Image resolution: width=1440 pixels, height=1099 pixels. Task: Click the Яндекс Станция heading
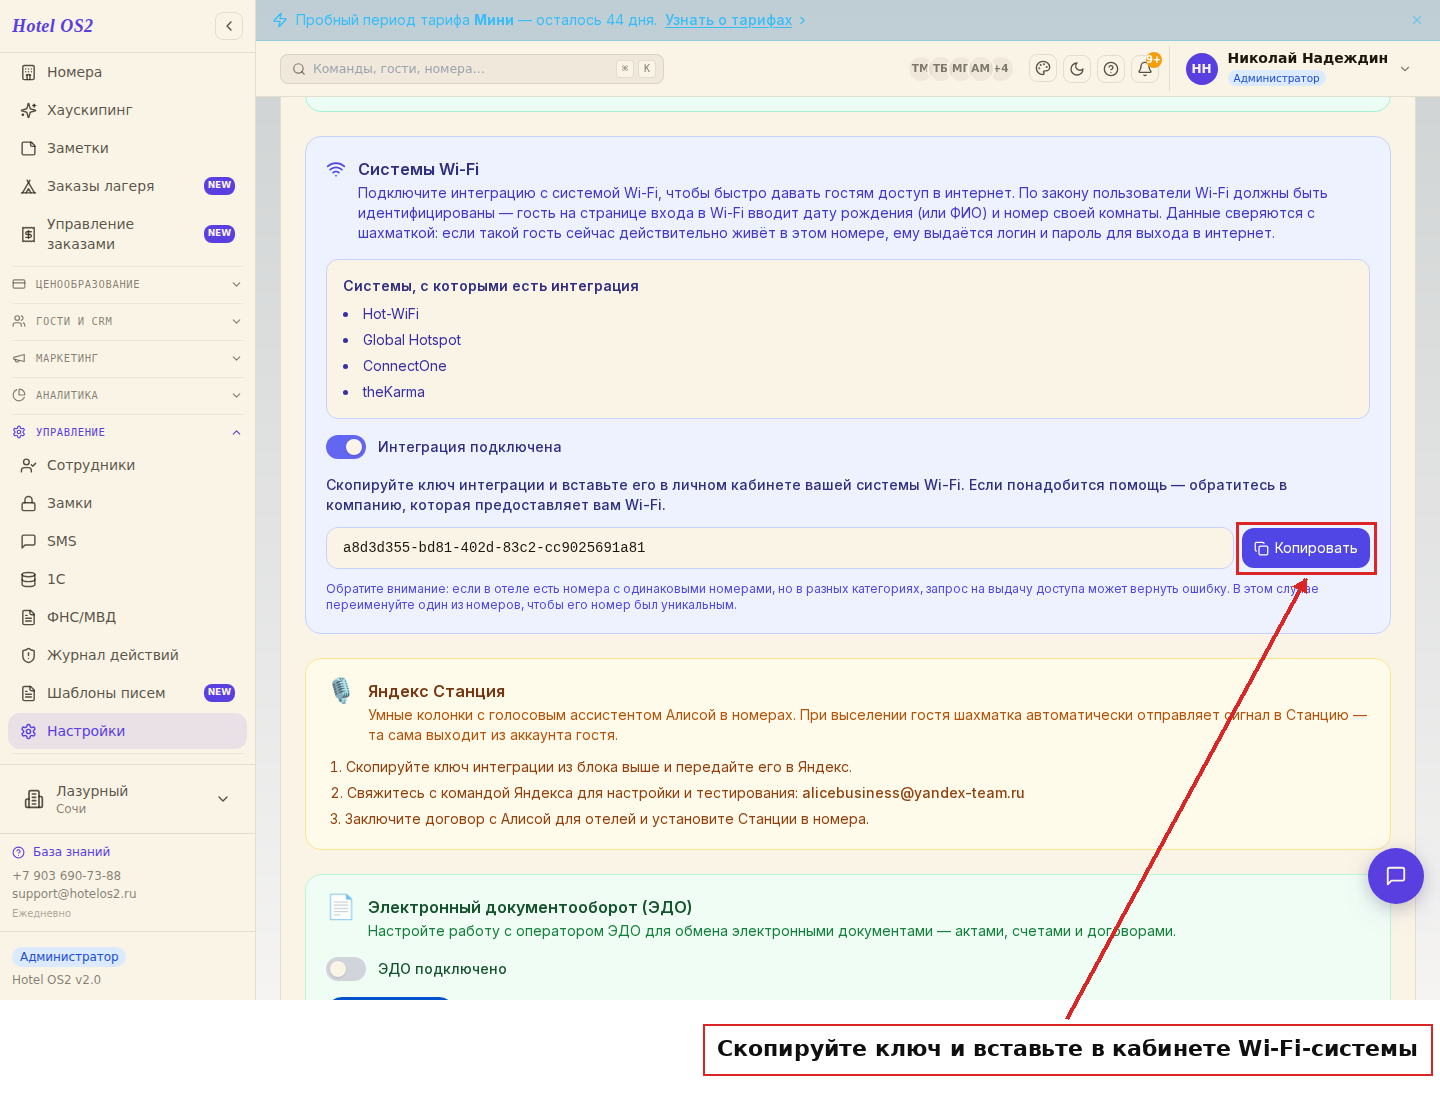coord(436,691)
